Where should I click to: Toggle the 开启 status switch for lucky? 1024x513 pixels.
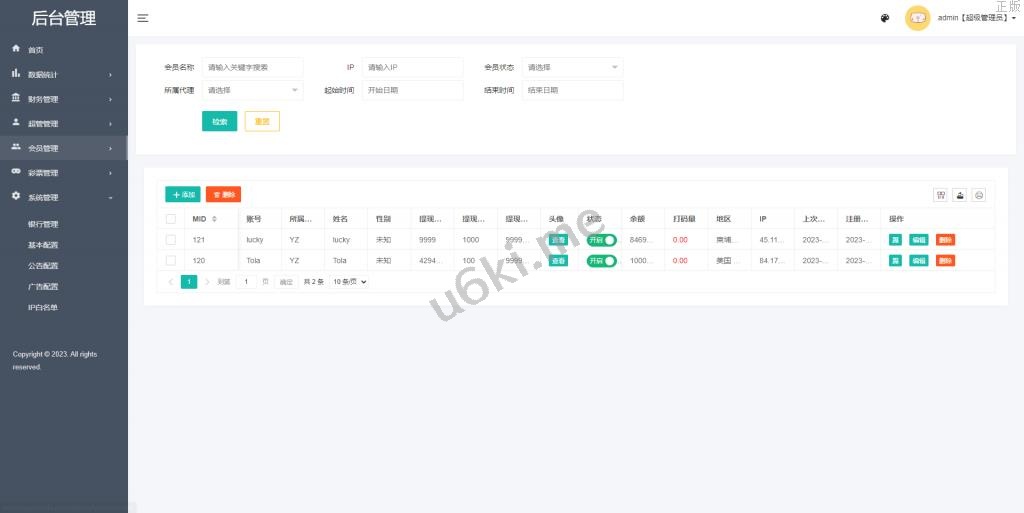[601, 240]
